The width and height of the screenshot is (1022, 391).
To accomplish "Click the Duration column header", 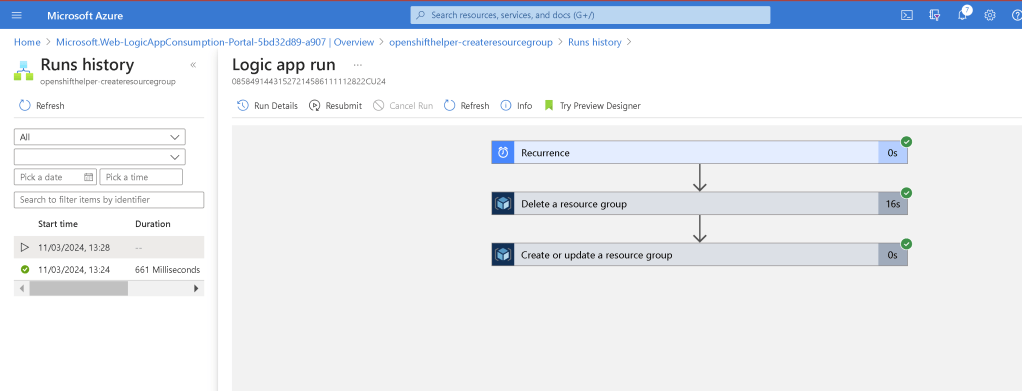I will pyautogui.click(x=153, y=224).
